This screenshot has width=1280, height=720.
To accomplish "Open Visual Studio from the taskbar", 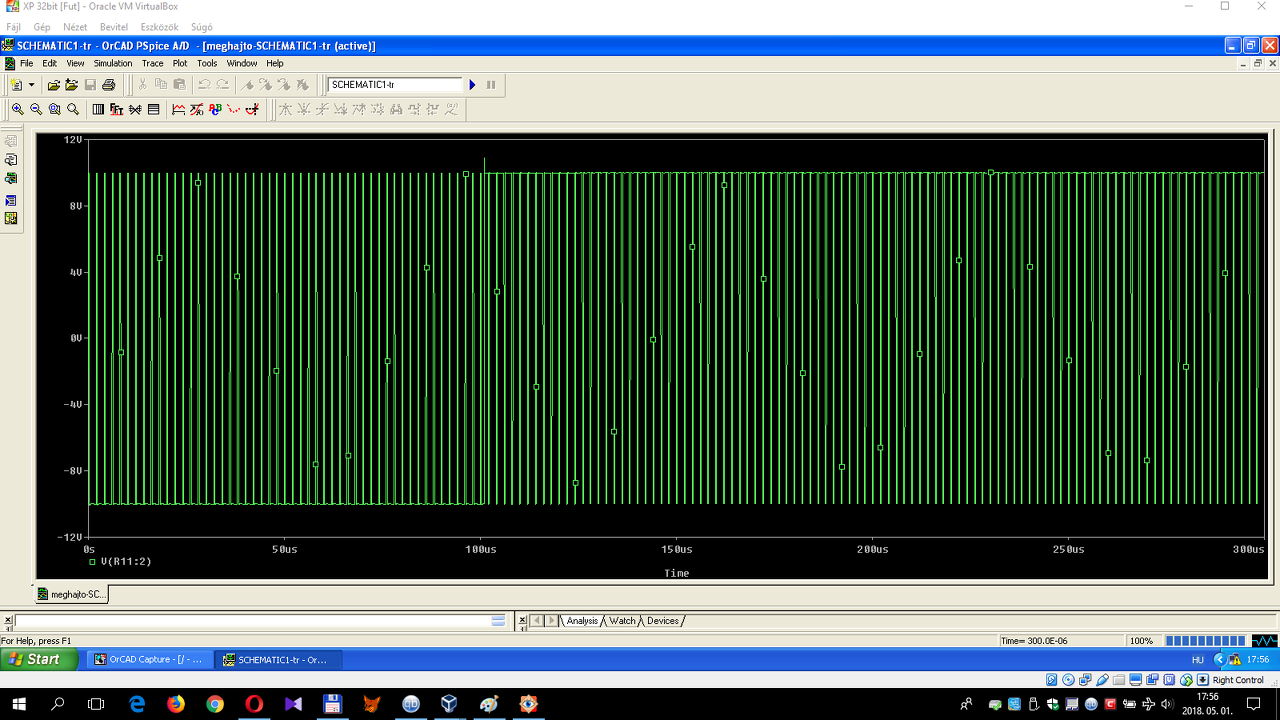I will (x=293, y=704).
